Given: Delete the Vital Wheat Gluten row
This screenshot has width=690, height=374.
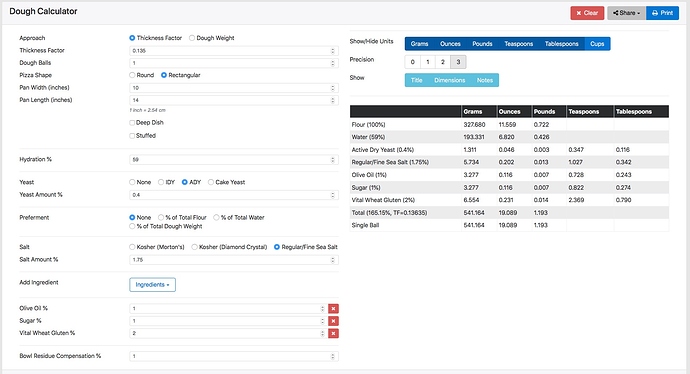Looking at the screenshot, I should click(x=333, y=334).
